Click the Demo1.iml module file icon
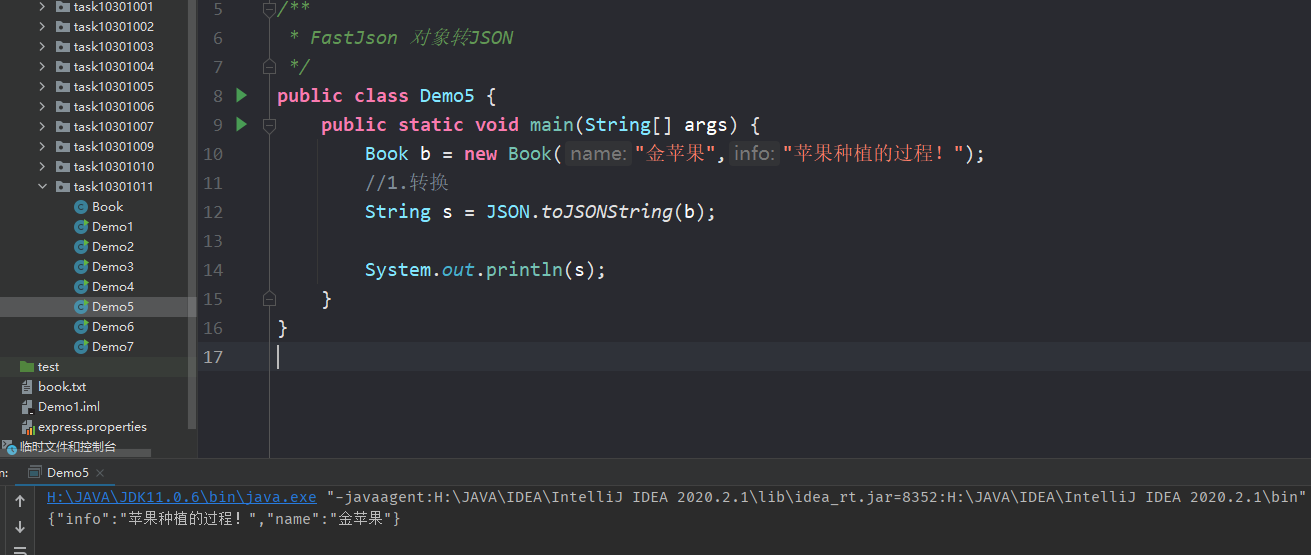The width and height of the screenshot is (1311, 555). pos(27,407)
